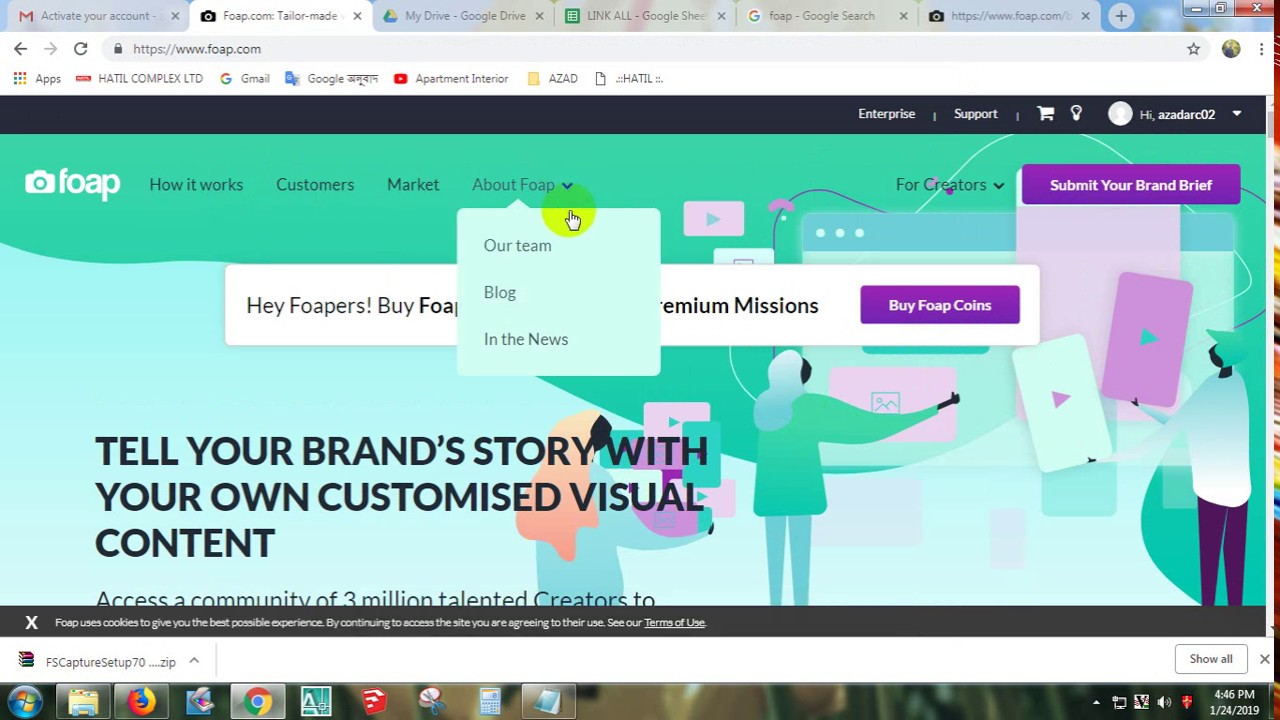The height and width of the screenshot is (720, 1280).
Task: Open How it works page
Action: pos(196,185)
